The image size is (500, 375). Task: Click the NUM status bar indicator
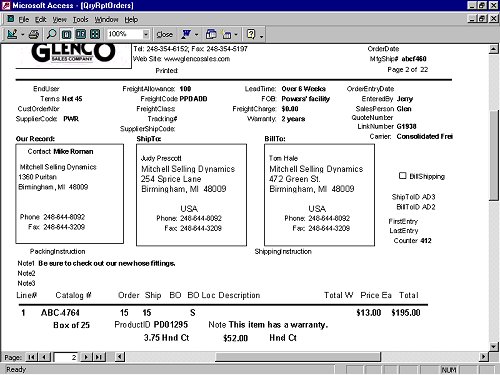click(x=448, y=370)
